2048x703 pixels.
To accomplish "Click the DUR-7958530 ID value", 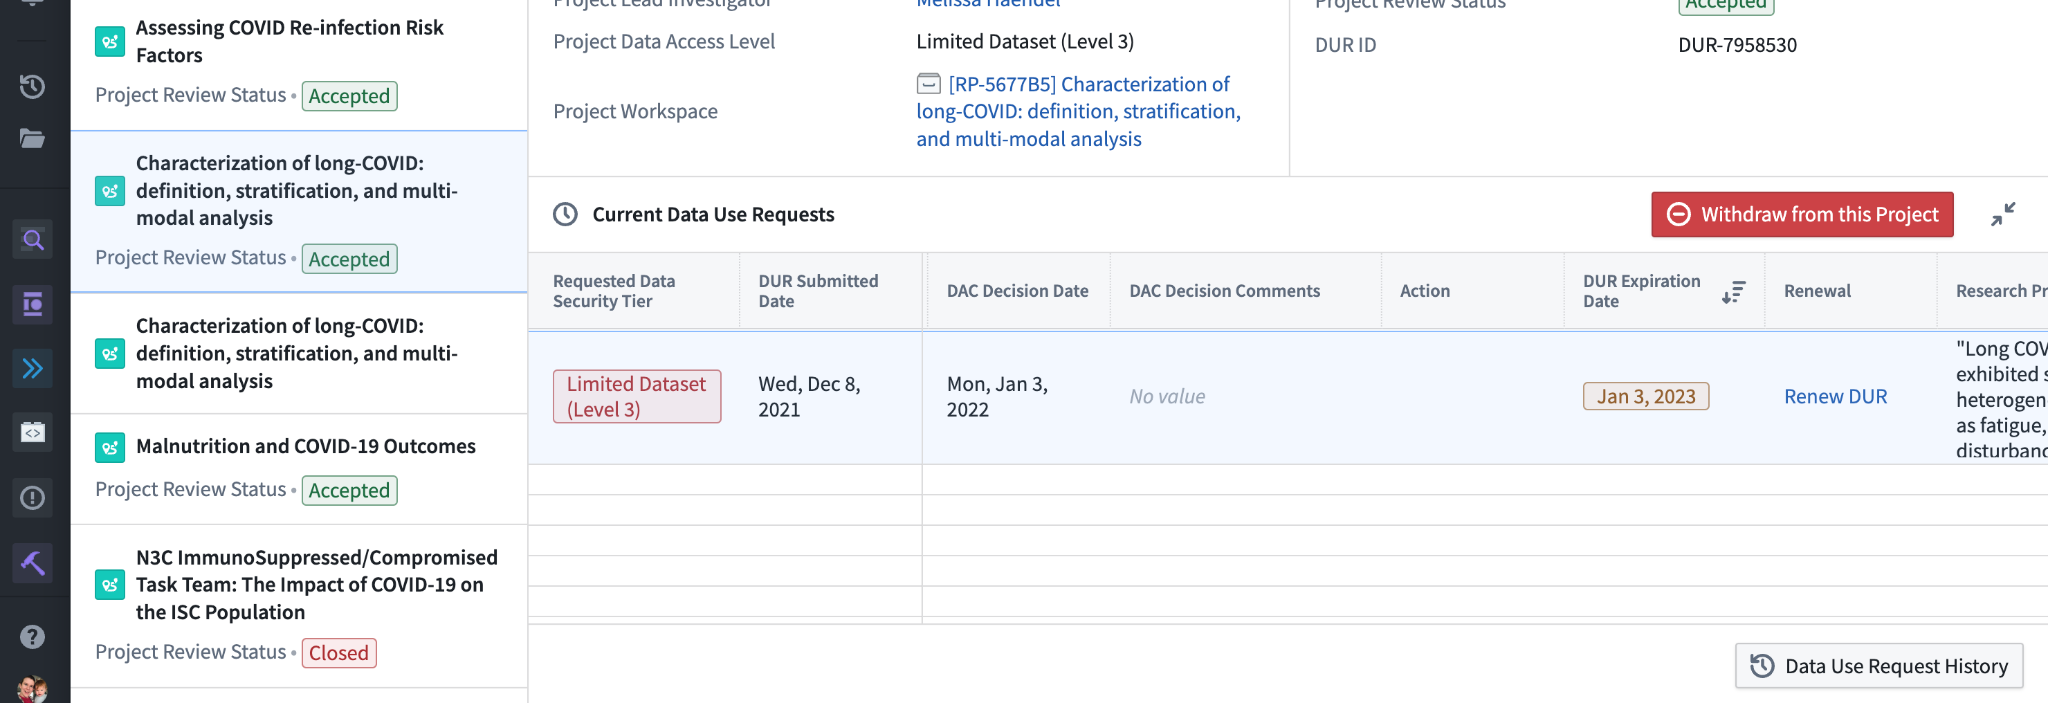I will (1737, 45).
